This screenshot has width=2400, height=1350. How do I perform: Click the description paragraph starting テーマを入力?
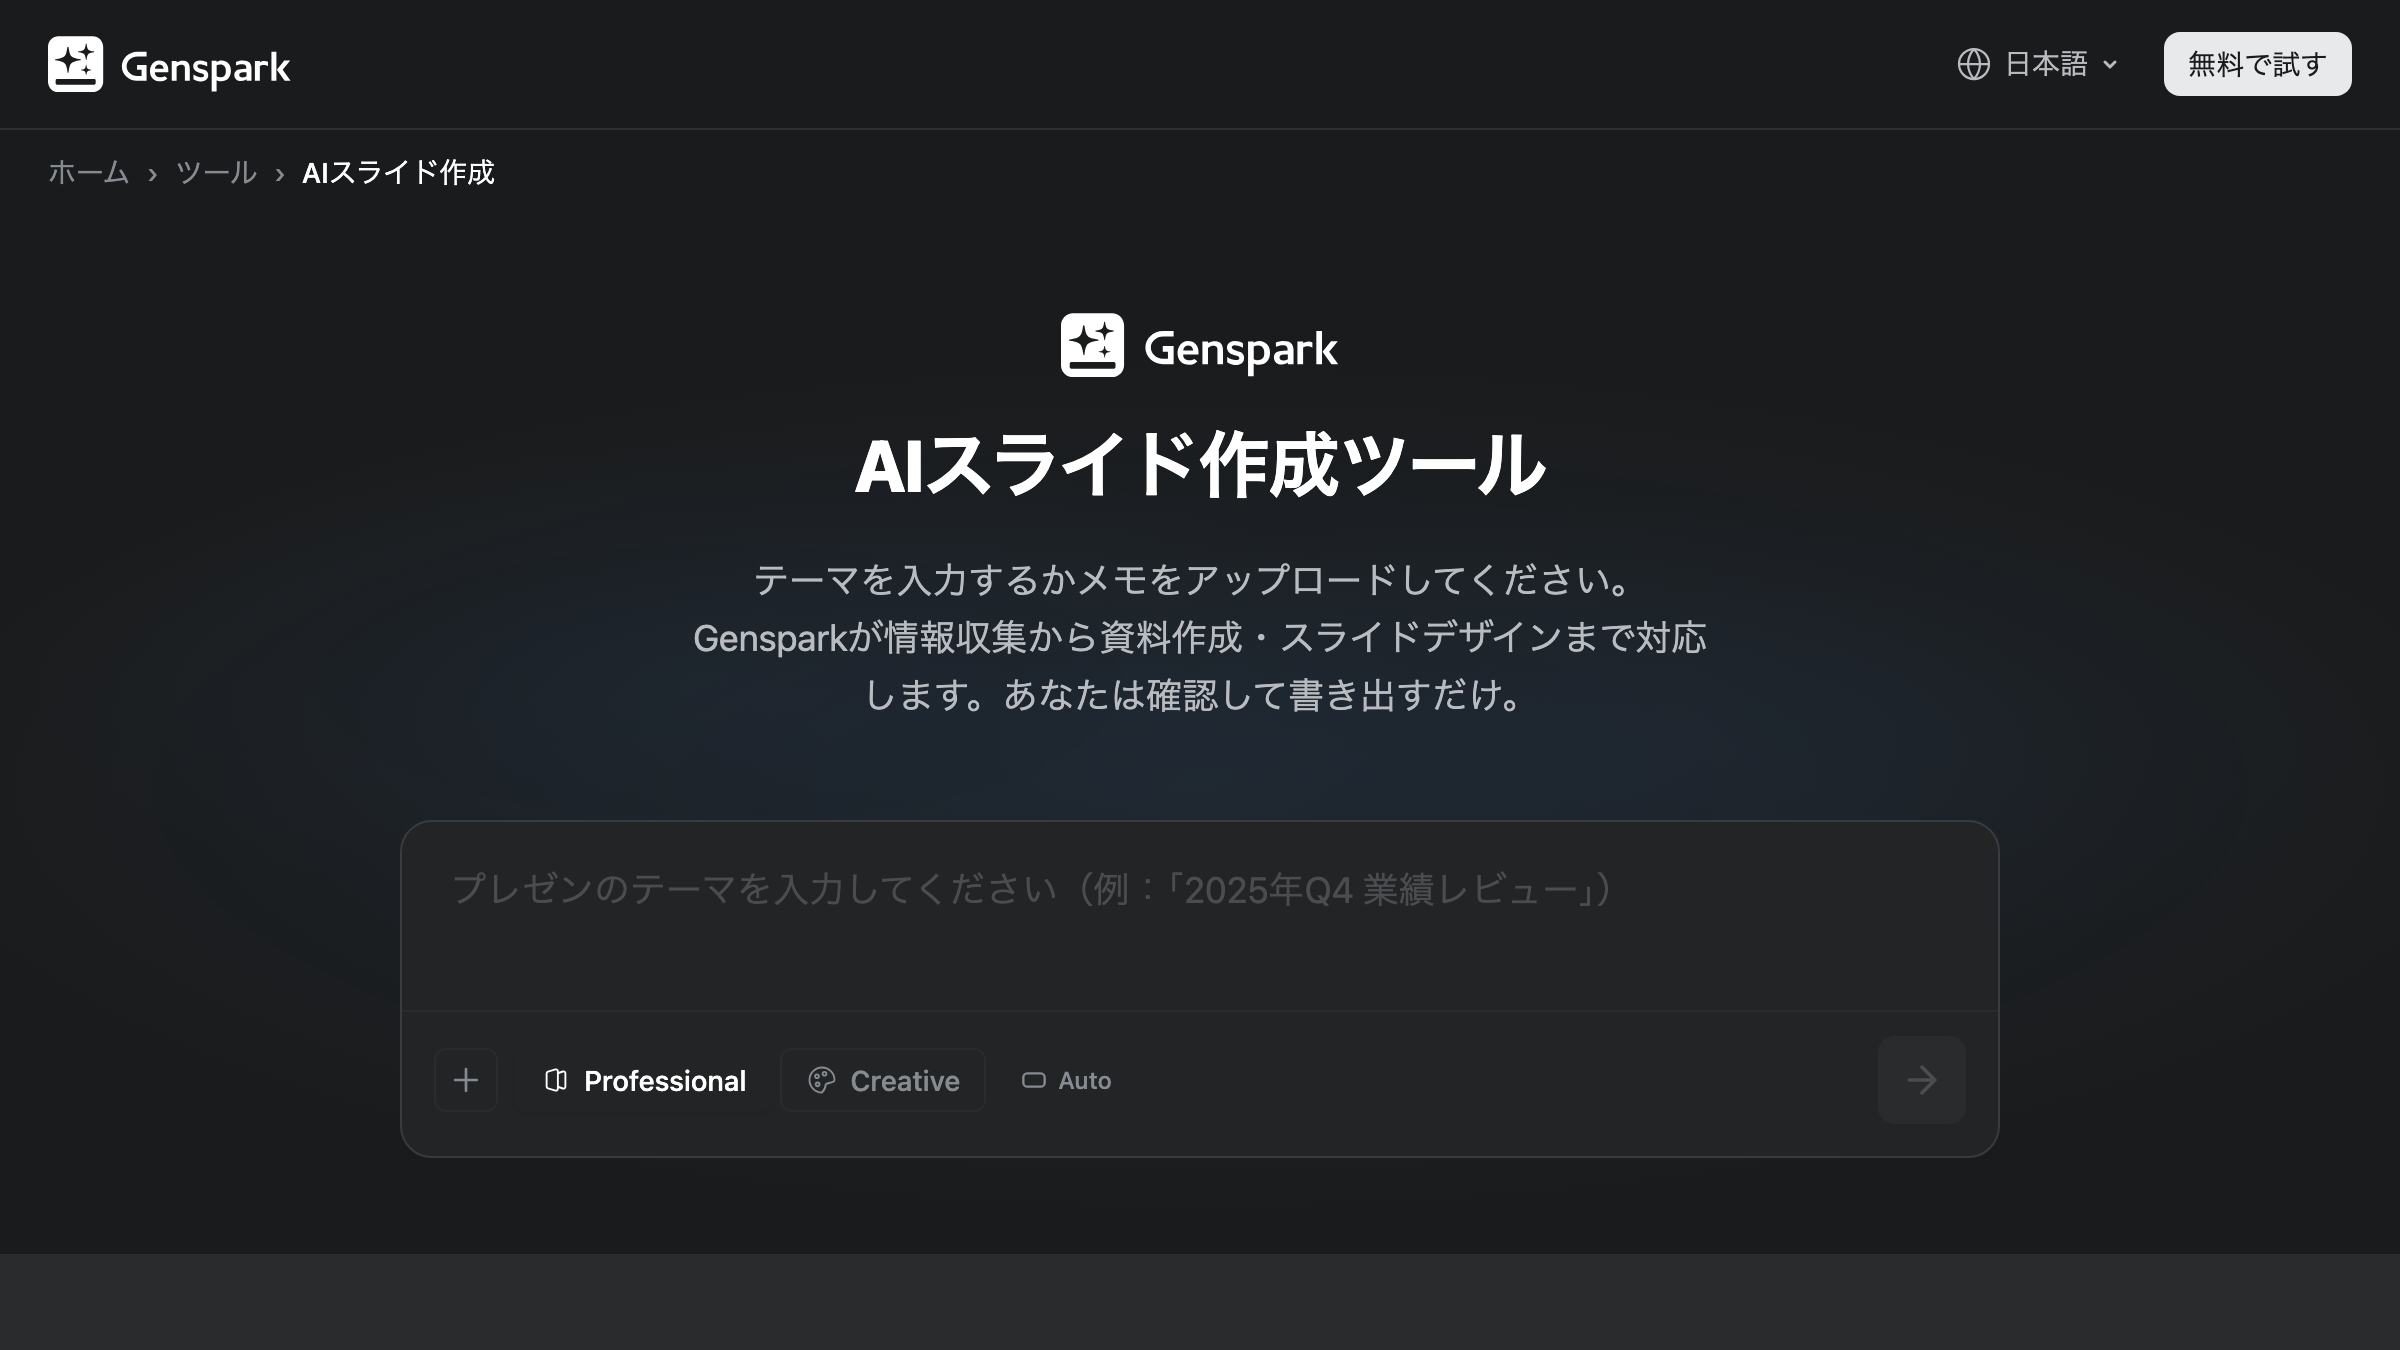tap(1200, 637)
